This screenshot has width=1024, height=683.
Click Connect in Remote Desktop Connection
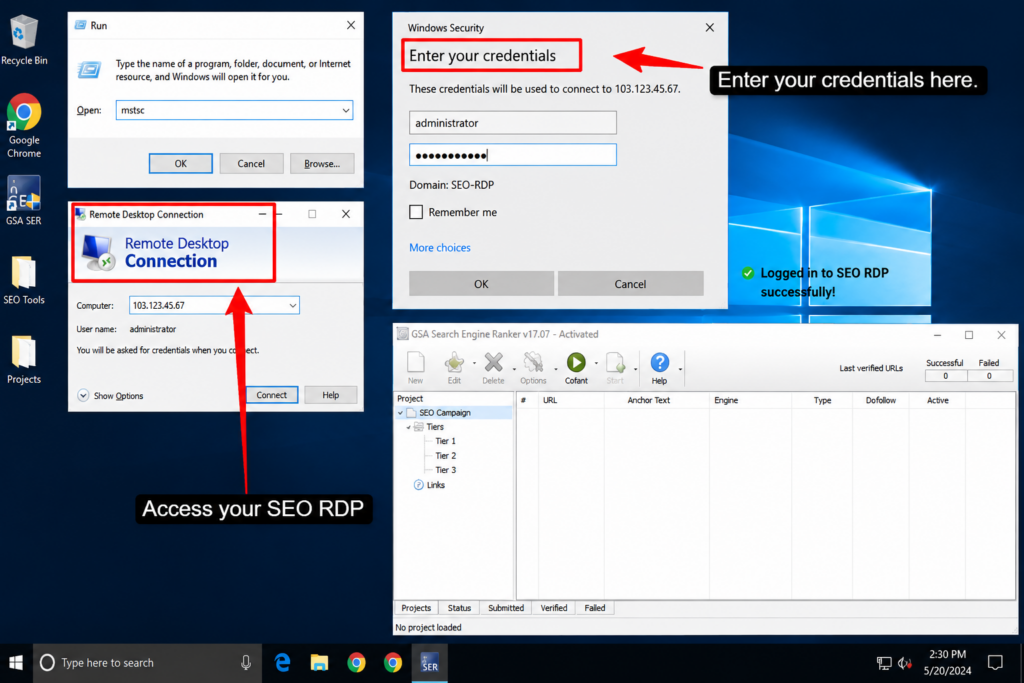[272, 395]
